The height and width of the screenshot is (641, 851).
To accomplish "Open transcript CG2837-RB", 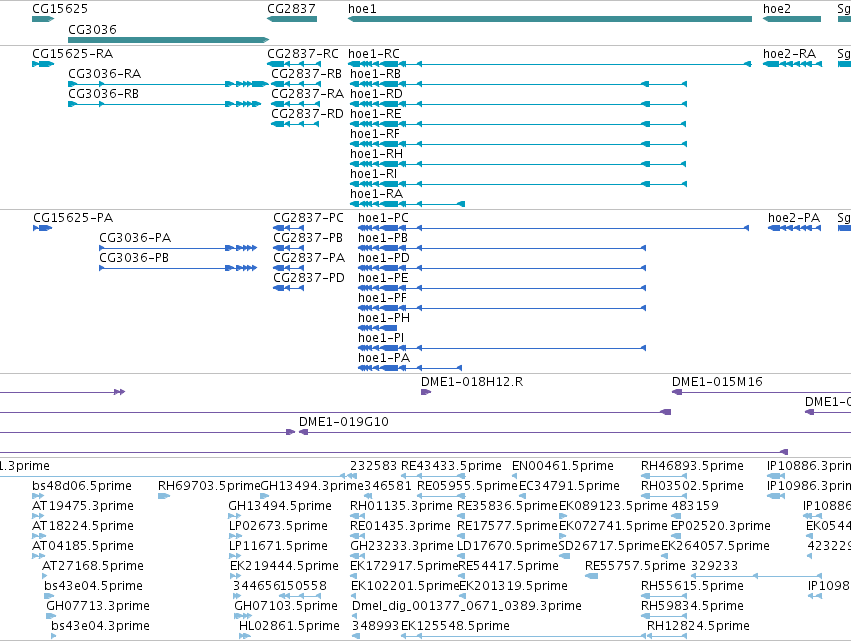I will coord(307,74).
